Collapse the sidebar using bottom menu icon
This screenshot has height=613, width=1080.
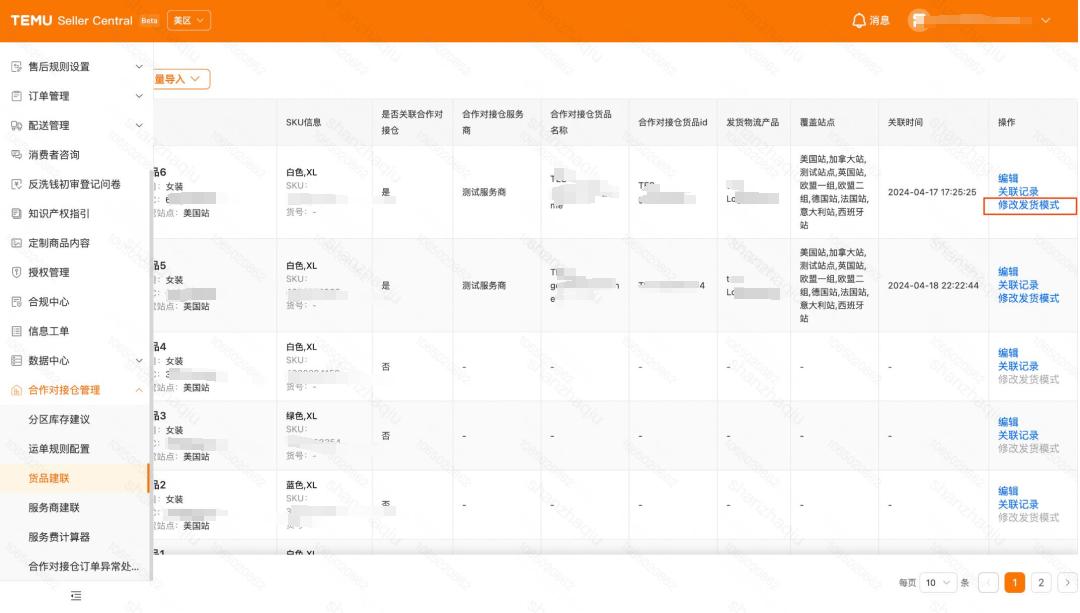point(76,596)
